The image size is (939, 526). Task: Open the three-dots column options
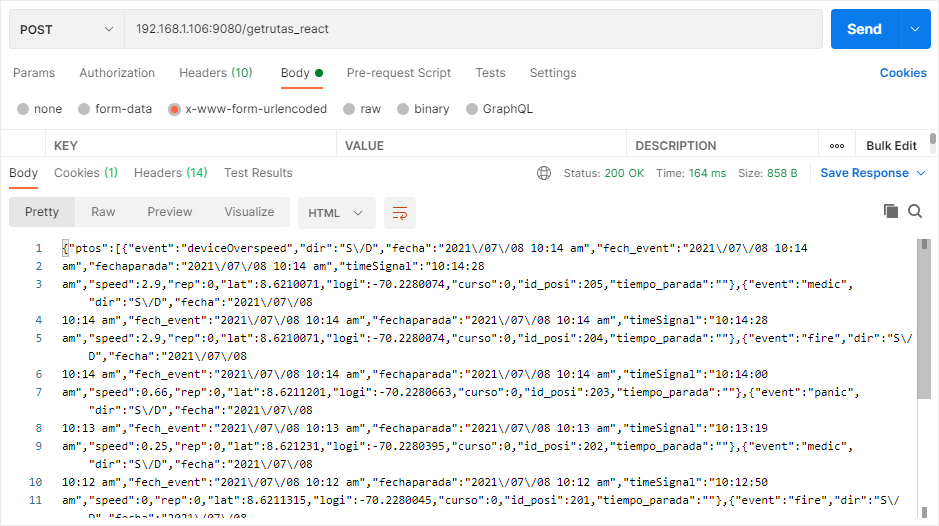pos(837,146)
